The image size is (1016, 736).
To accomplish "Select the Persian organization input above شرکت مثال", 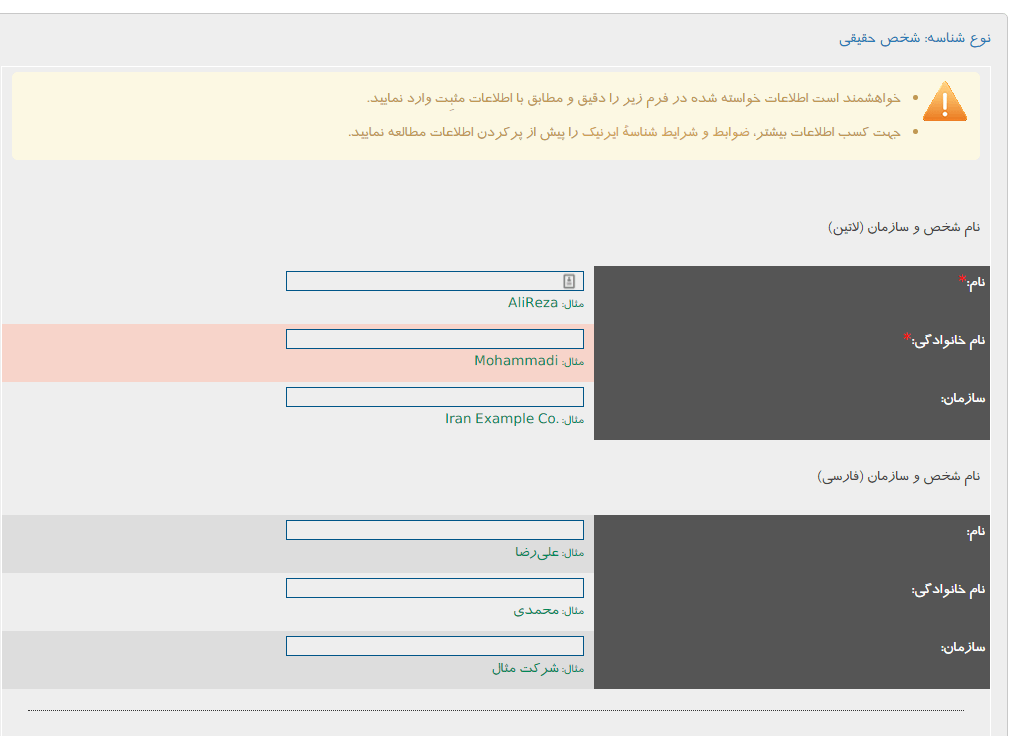I will [x=434, y=646].
